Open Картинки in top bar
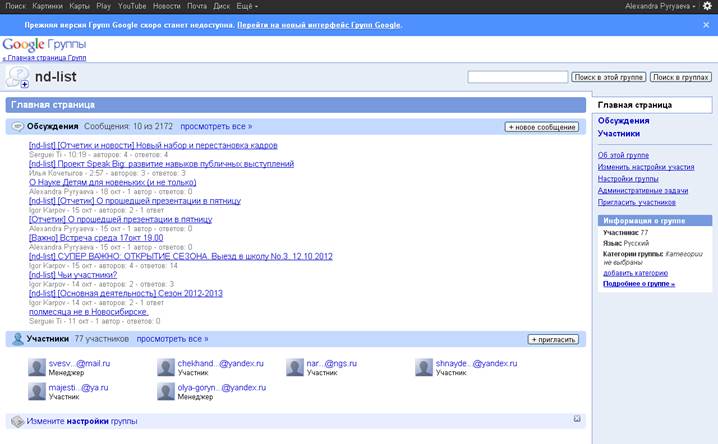The height and width of the screenshot is (444, 718). click(48, 6)
